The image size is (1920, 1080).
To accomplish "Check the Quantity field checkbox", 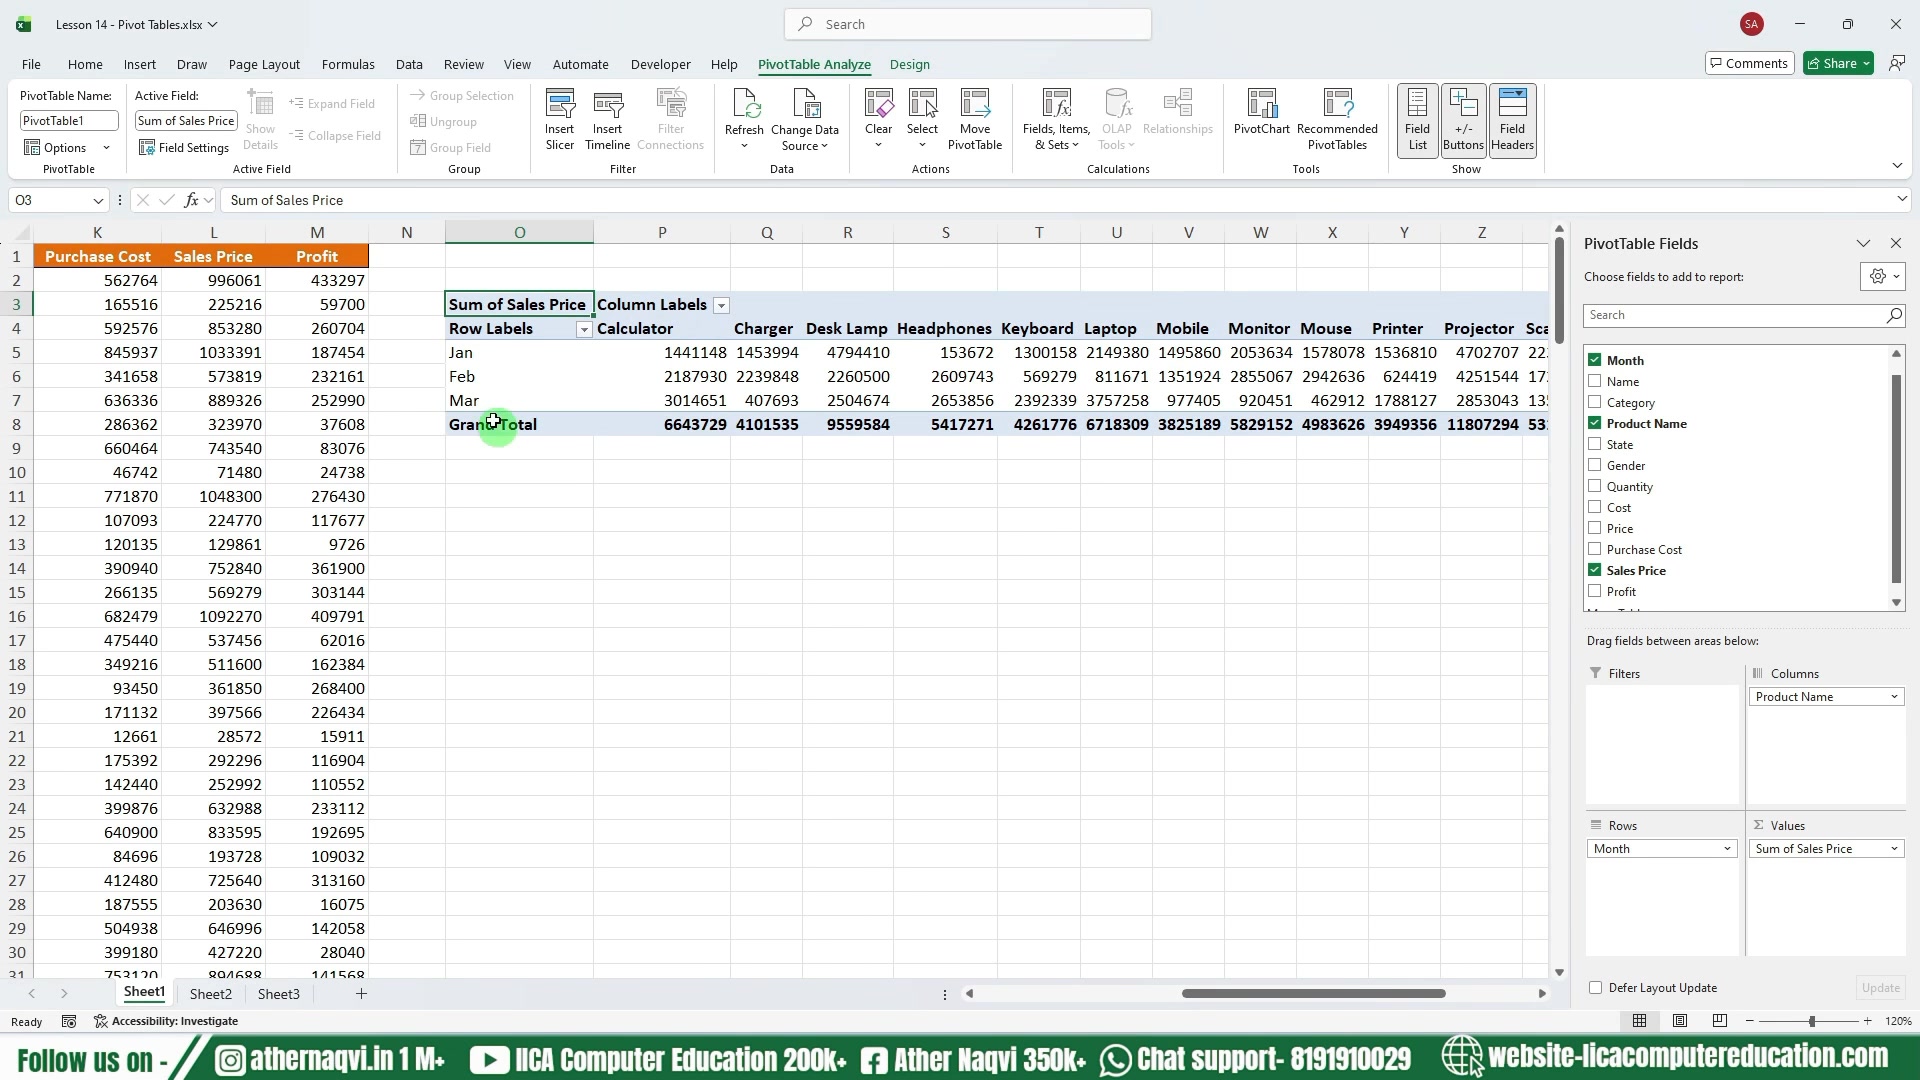I will pyautogui.click(x=1595, y=486).
